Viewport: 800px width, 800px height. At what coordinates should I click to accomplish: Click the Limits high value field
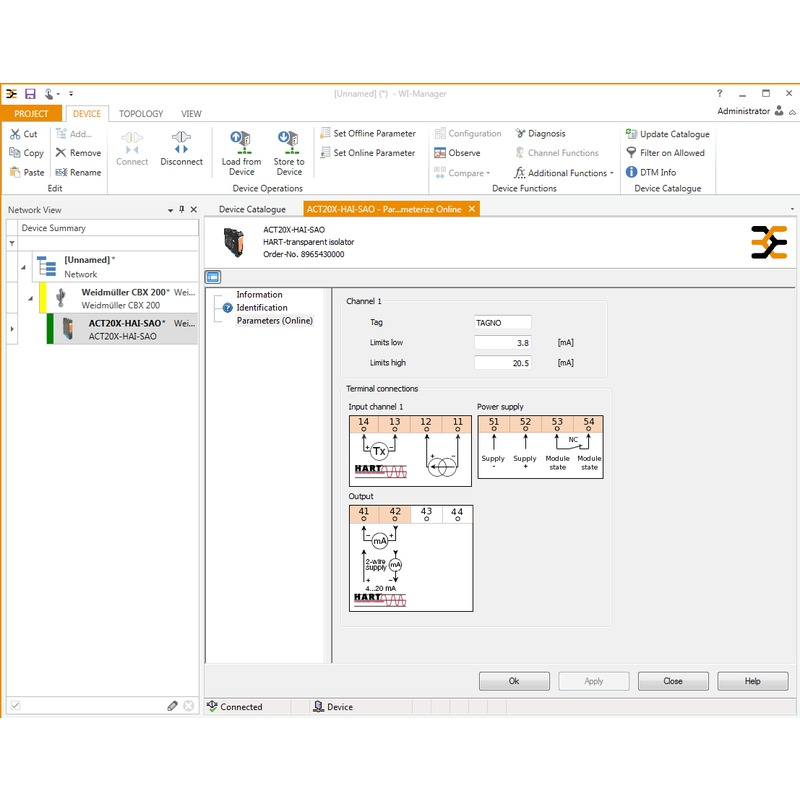pyautogui.click(x=503, y=363)
